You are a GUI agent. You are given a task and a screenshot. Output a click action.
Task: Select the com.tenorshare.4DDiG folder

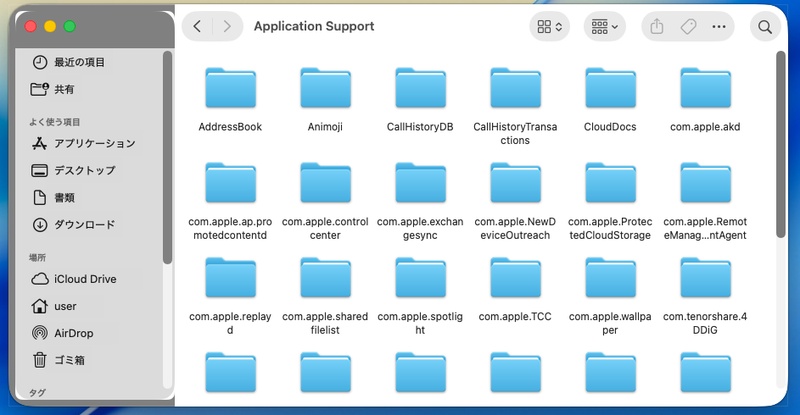pyautogui.click(x=705, y=280)
